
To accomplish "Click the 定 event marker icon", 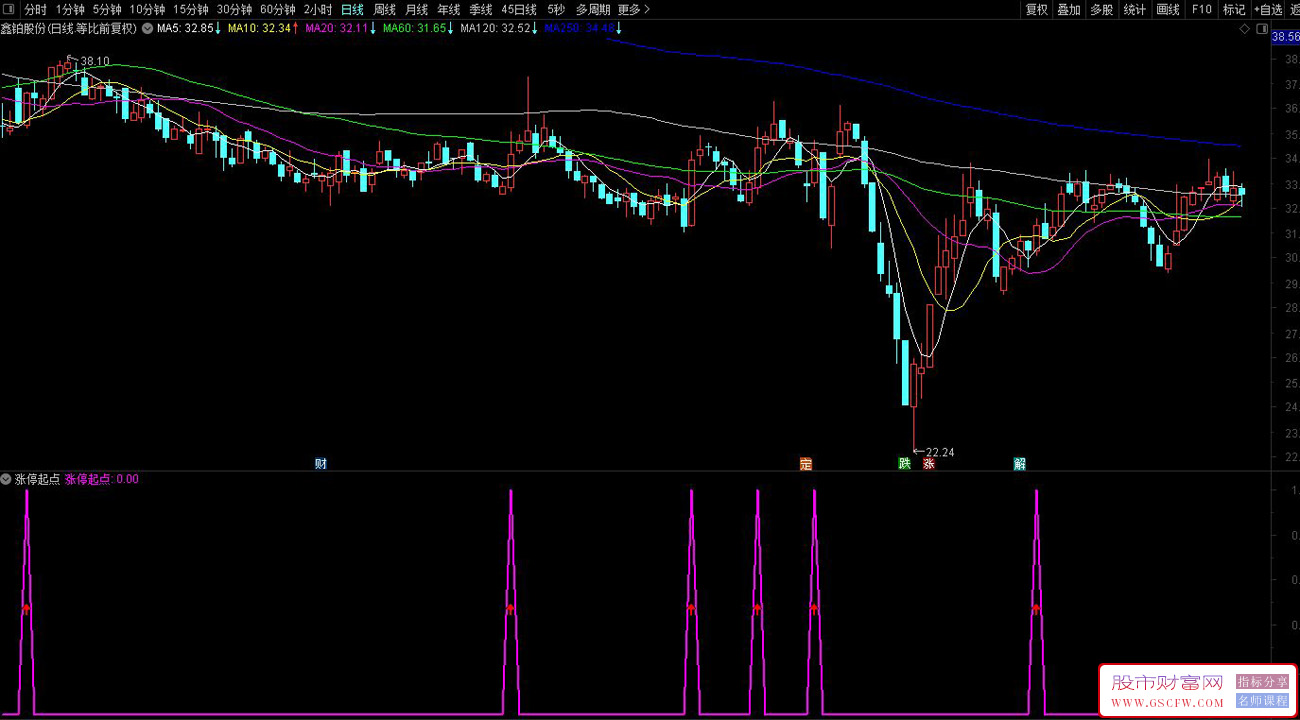I will click(x=806, y=464).
